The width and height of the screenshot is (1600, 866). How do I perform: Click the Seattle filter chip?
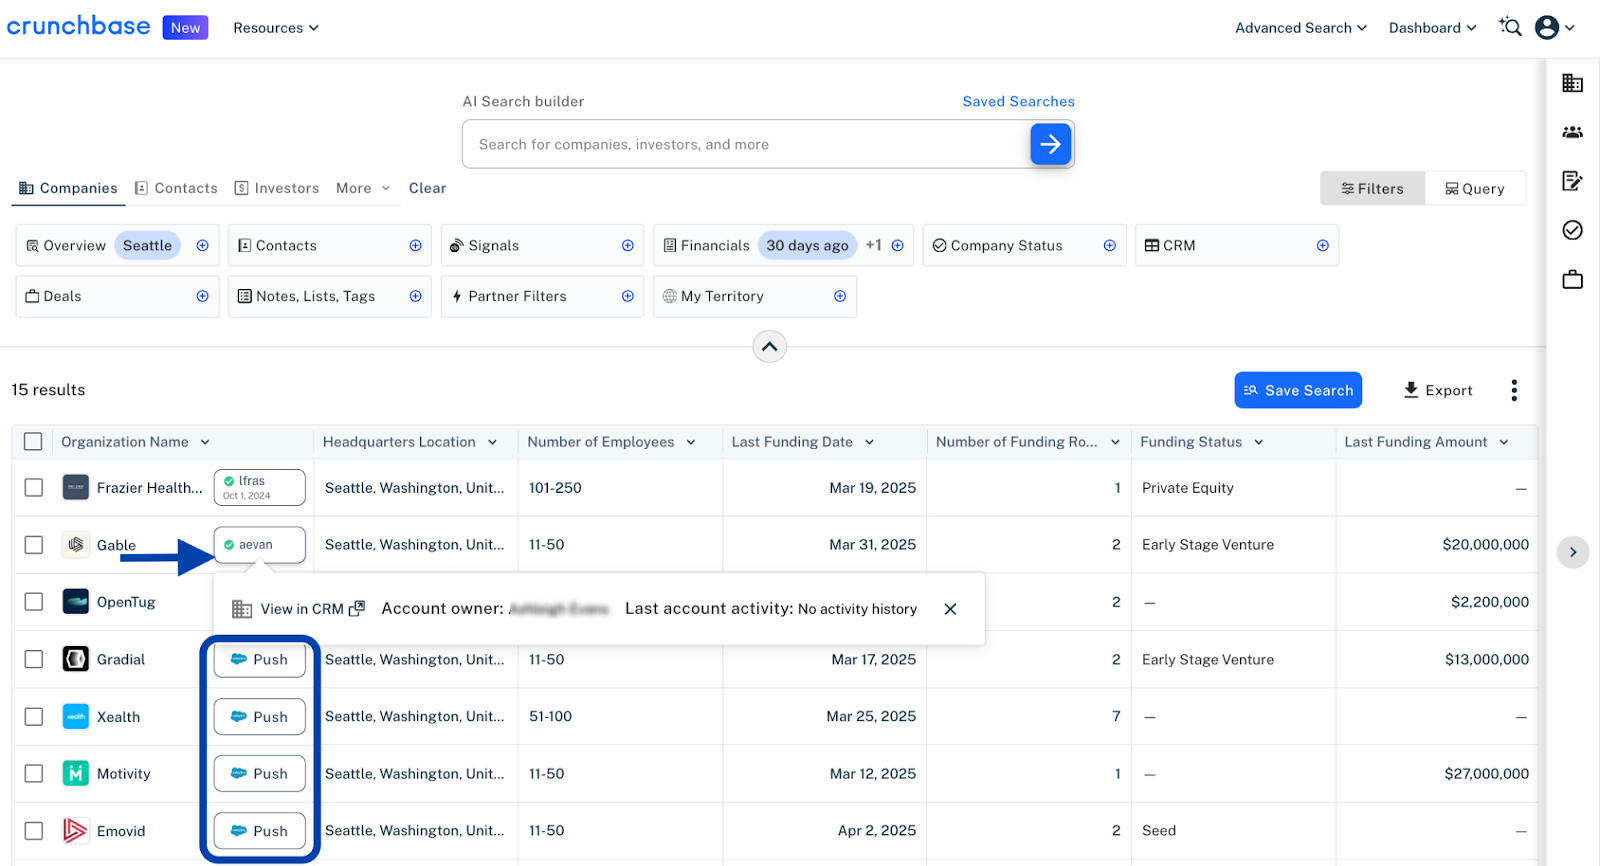147,245
